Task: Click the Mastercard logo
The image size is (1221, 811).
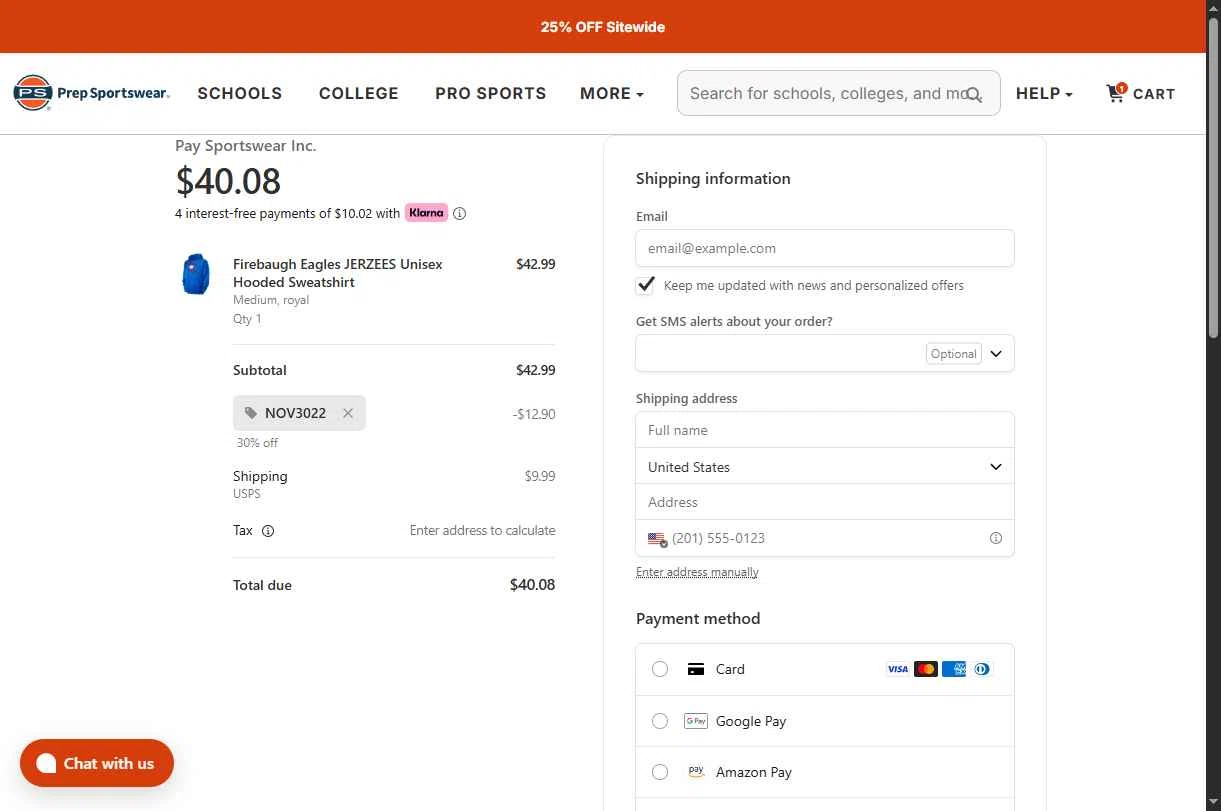Action: (926, 669)
